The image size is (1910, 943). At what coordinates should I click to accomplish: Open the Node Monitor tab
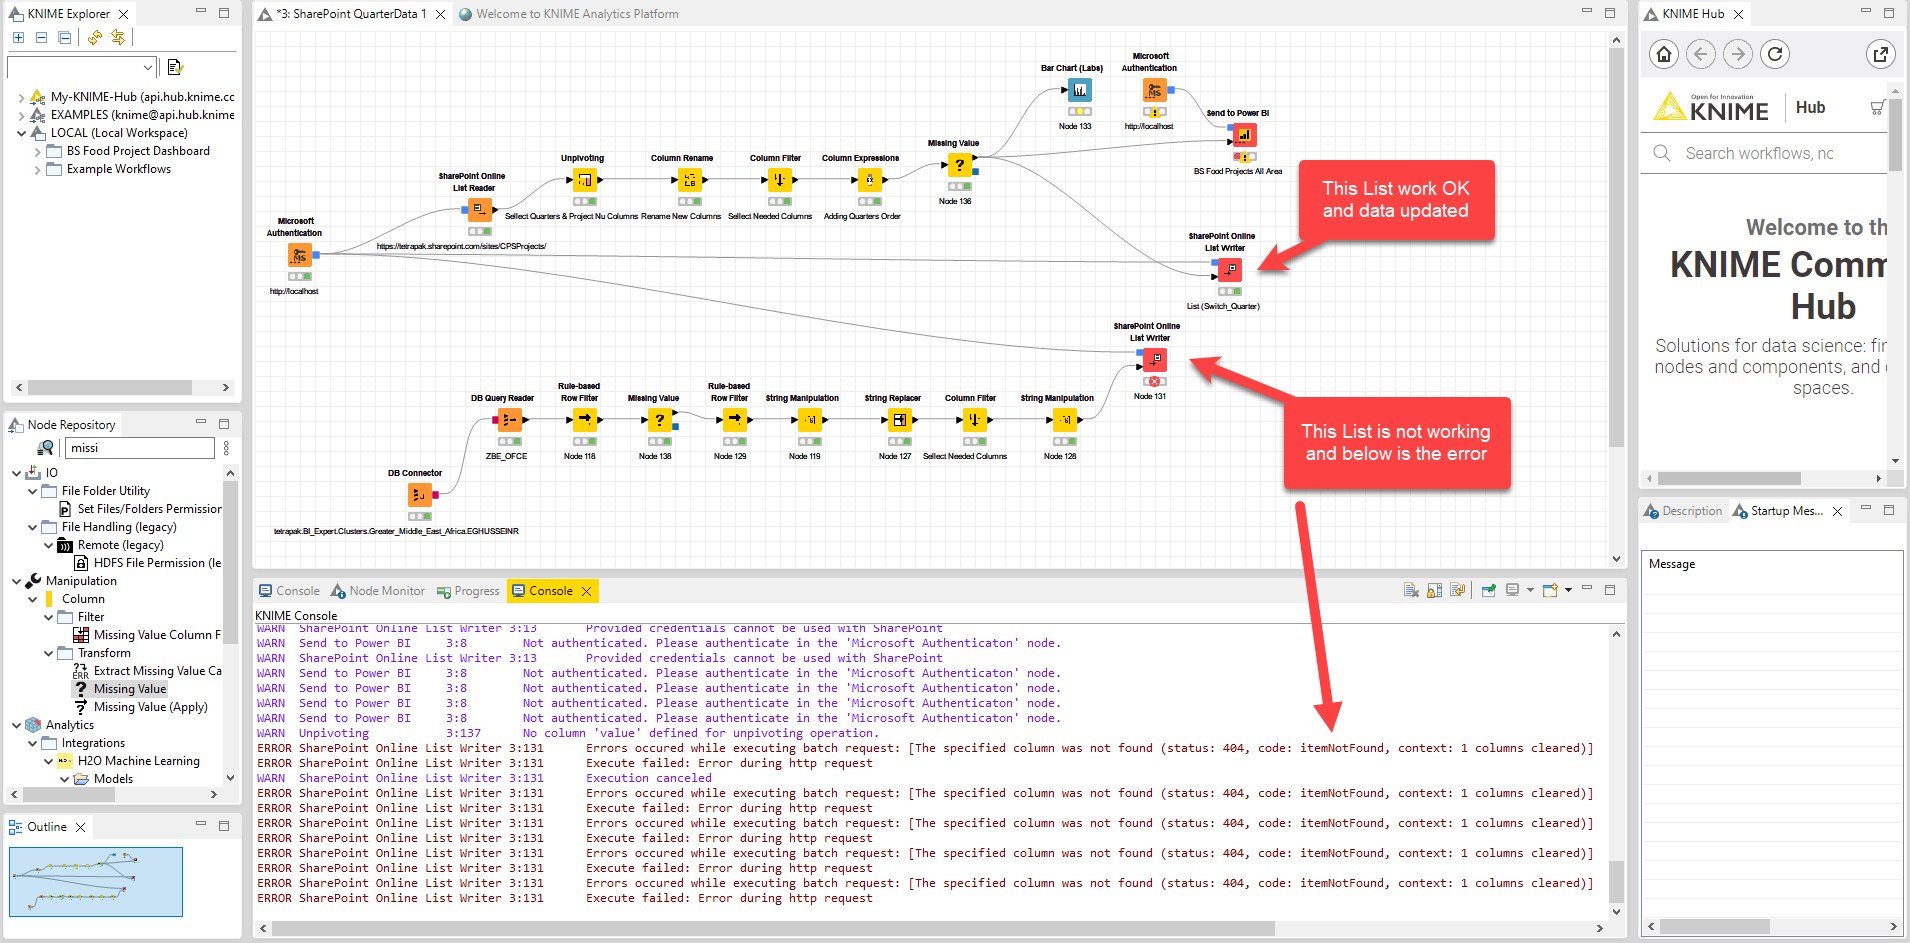[378, 591]
